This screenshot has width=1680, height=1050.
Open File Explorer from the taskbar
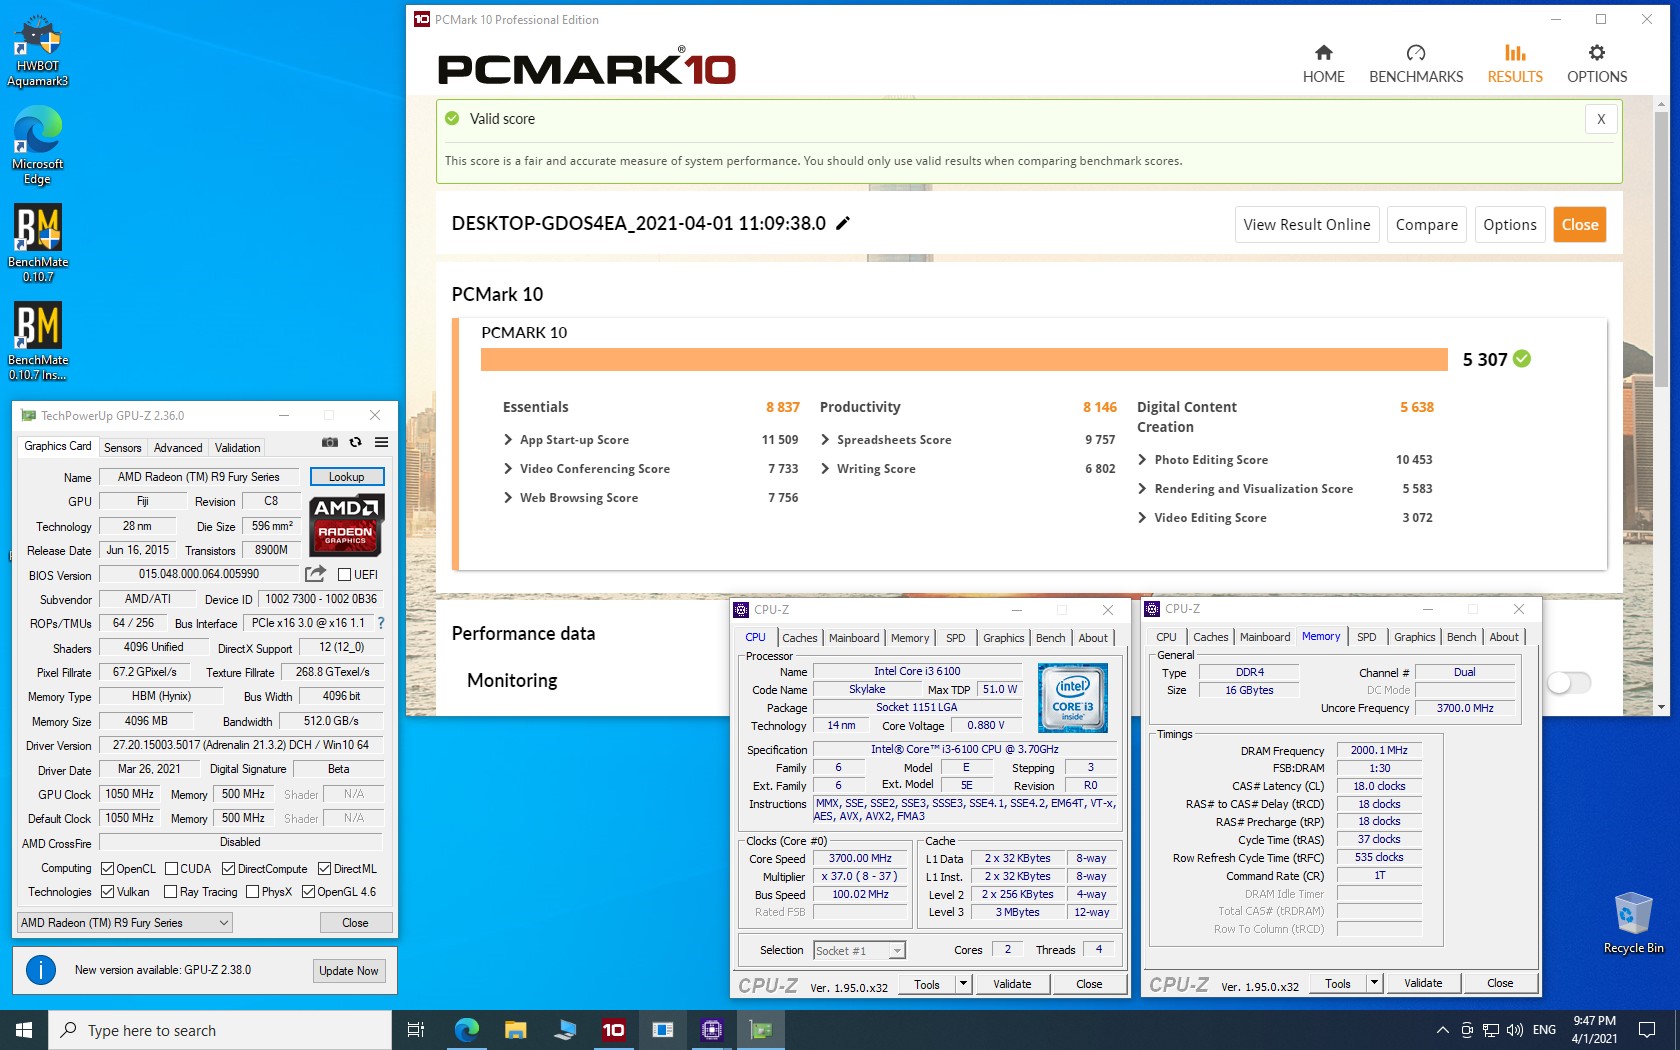pos(515,1030)
